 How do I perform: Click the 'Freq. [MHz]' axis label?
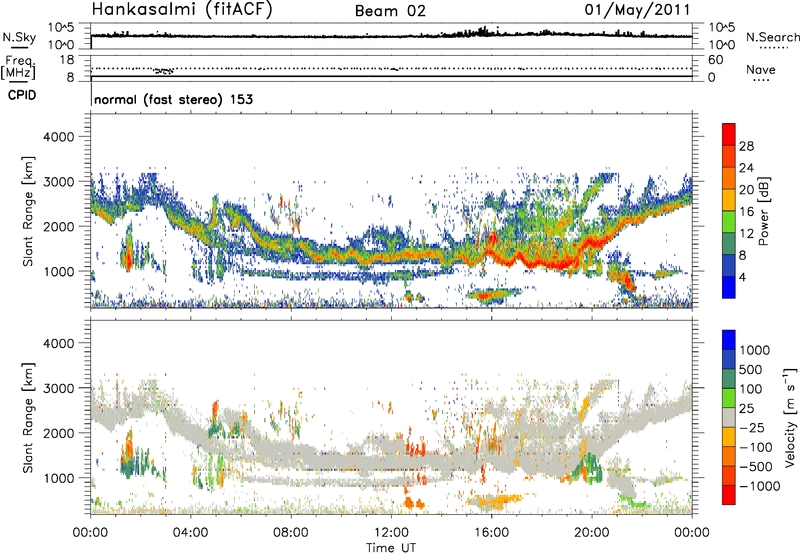tap(19, 67)
